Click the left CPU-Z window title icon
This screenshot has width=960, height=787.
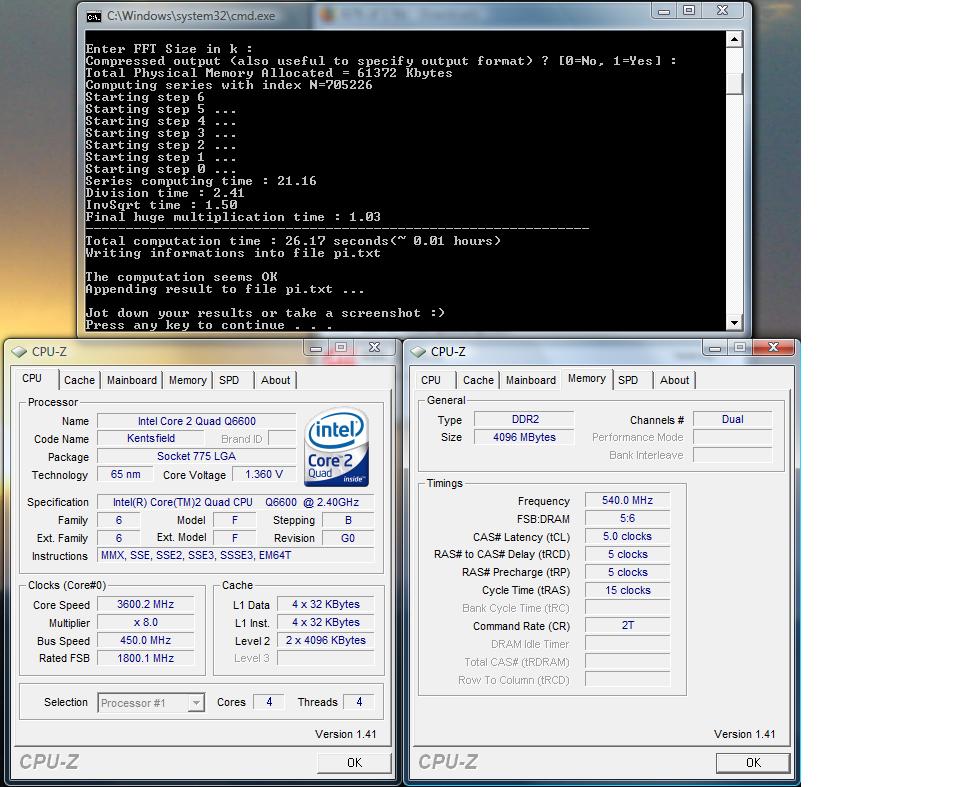(20, 352)
